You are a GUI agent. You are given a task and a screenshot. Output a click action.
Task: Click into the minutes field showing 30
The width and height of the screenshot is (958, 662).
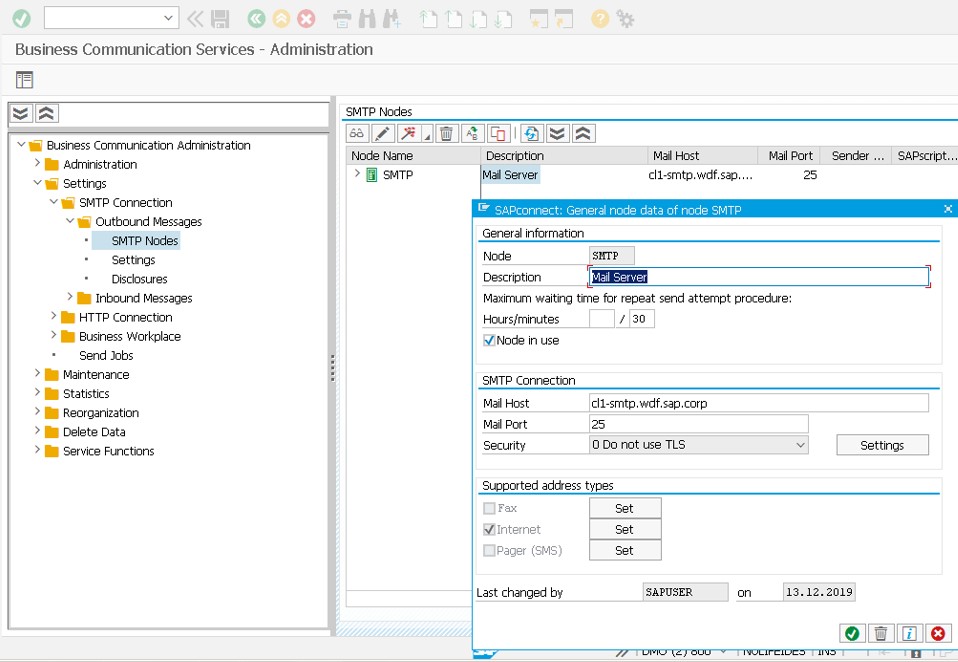[642, 319]
